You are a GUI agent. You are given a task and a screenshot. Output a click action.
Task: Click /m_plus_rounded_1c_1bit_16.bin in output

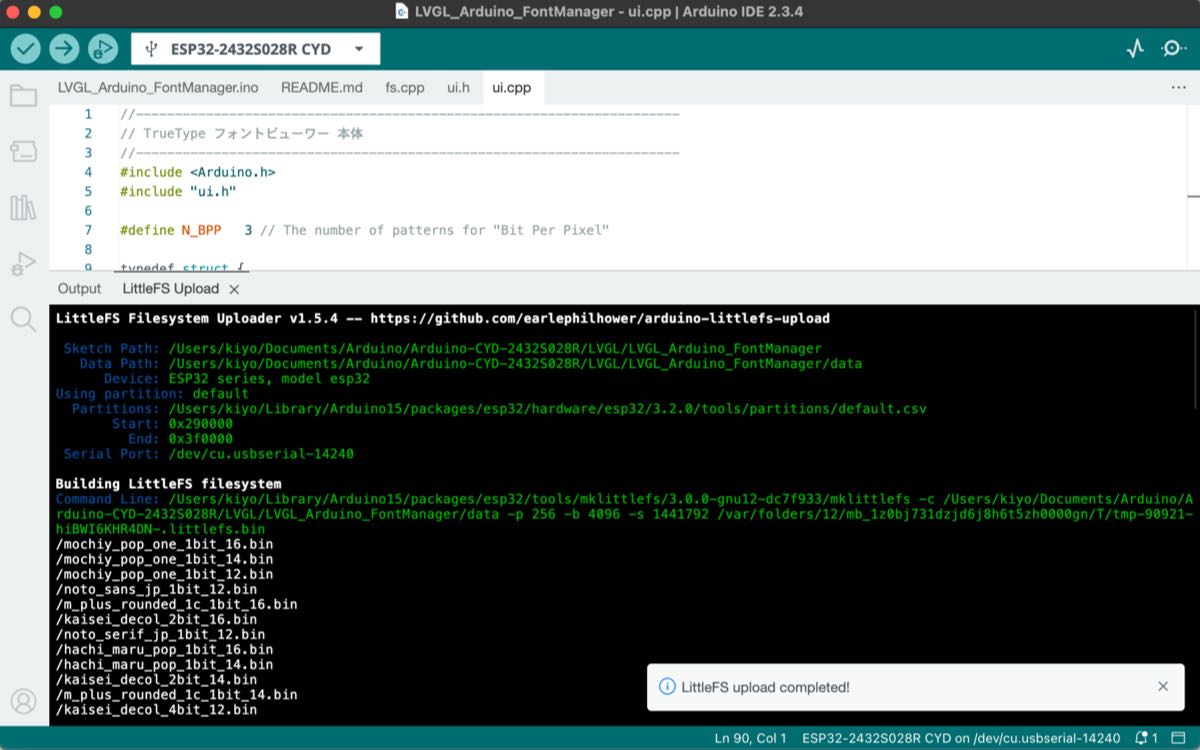click(176, 604)
